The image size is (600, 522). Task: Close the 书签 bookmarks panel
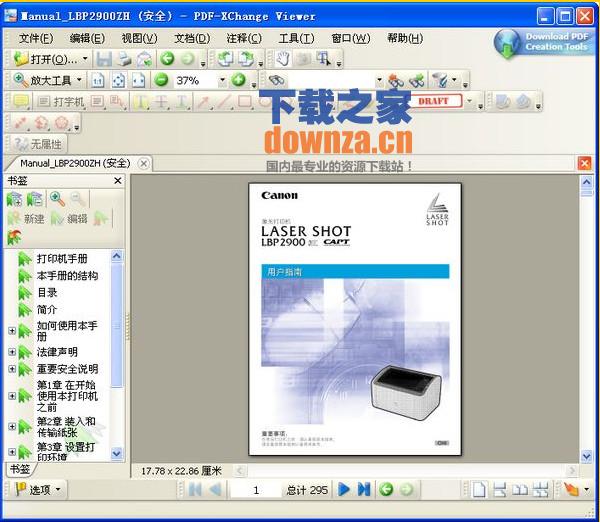click(118, 181)
